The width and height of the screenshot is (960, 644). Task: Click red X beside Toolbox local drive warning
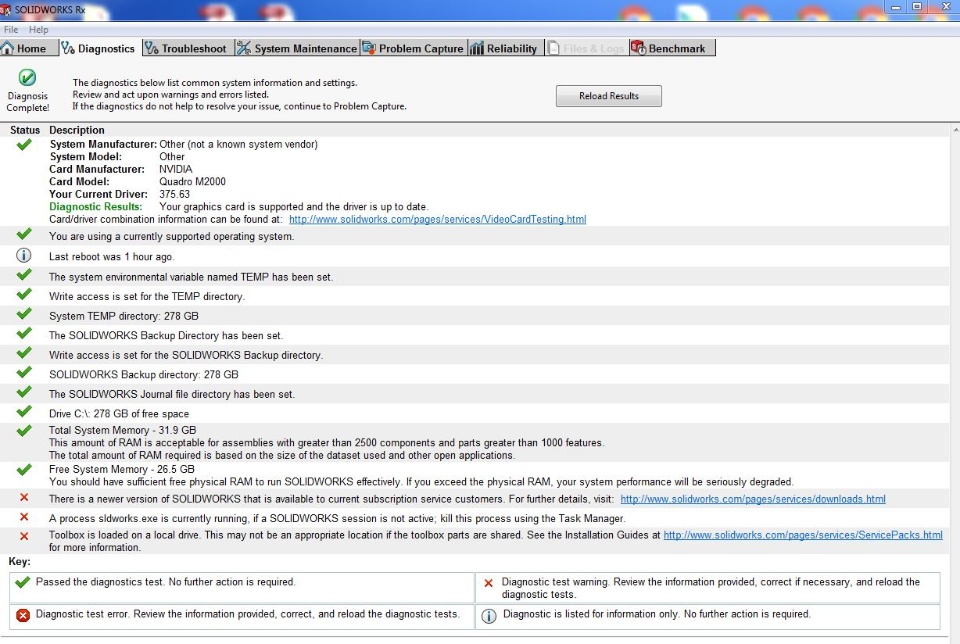(x=24, y=537)
